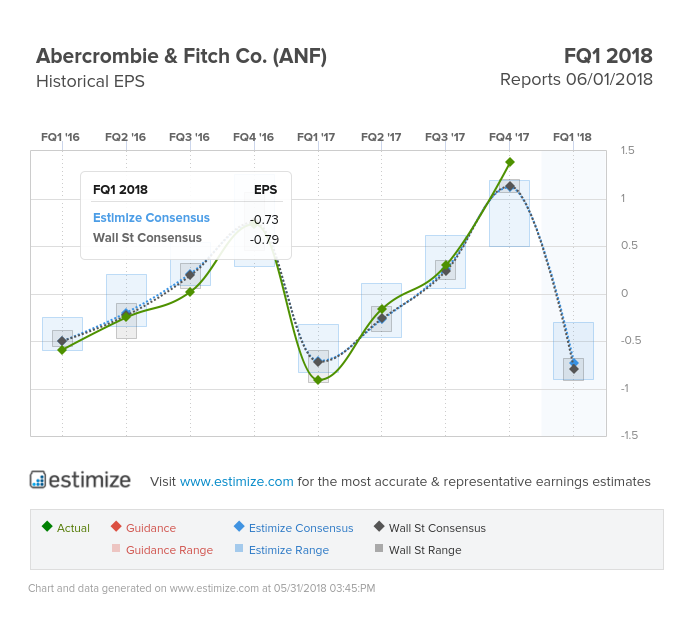Toggle the Guidance legend entry

(x=143, y=528)
